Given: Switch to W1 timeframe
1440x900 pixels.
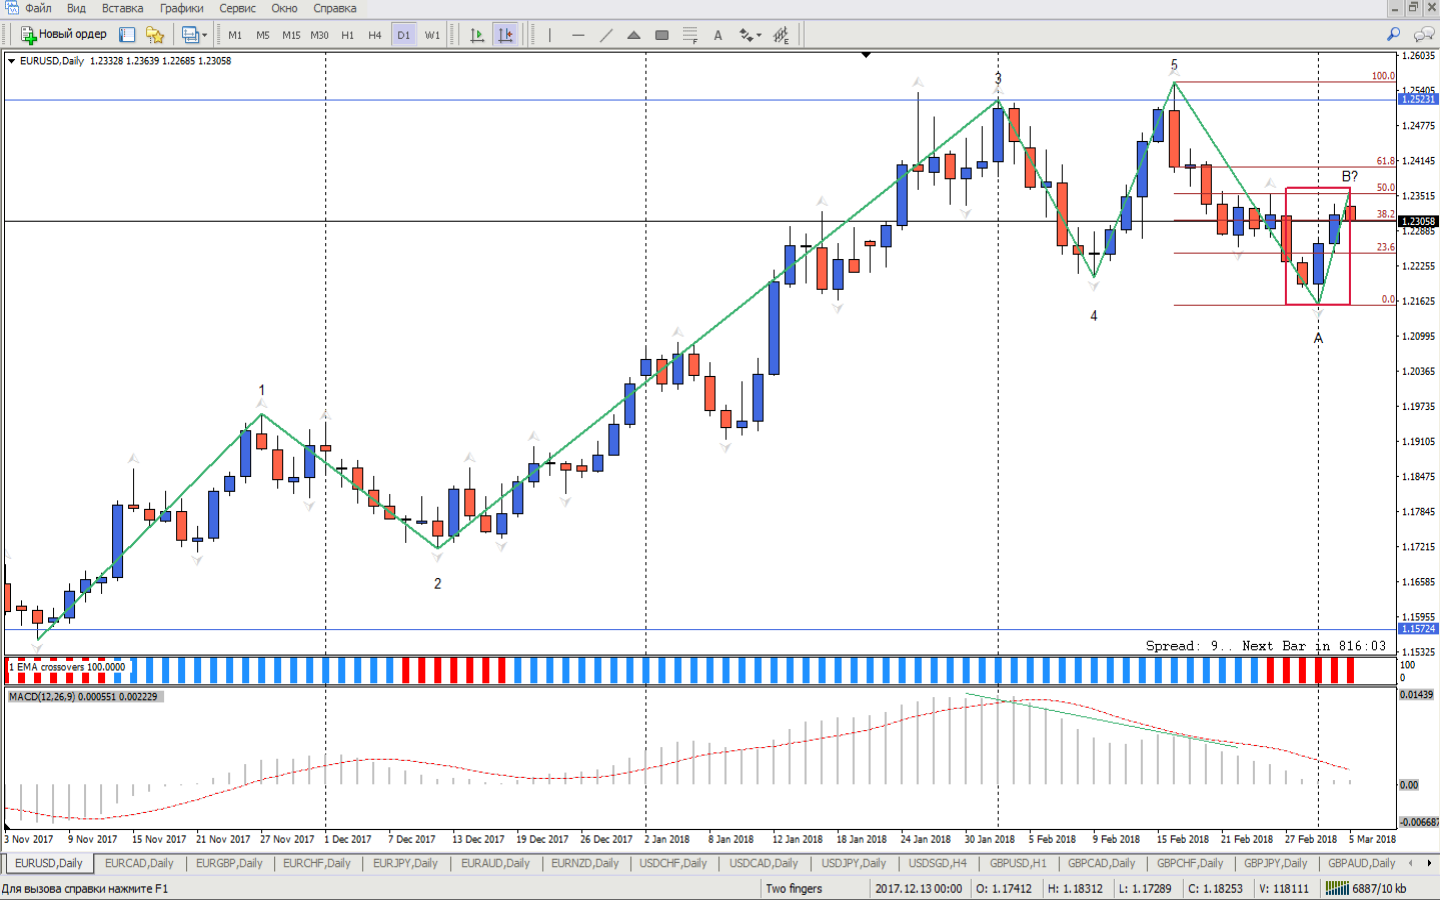Looking at the screenshot, I should (x=432, y=34).
